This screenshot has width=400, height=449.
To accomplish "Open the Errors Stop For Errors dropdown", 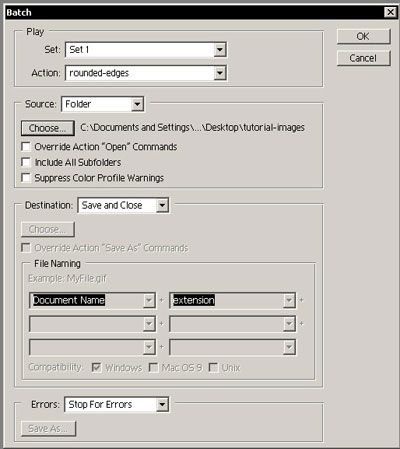I will pyautogui.click(x=162, y=405).
